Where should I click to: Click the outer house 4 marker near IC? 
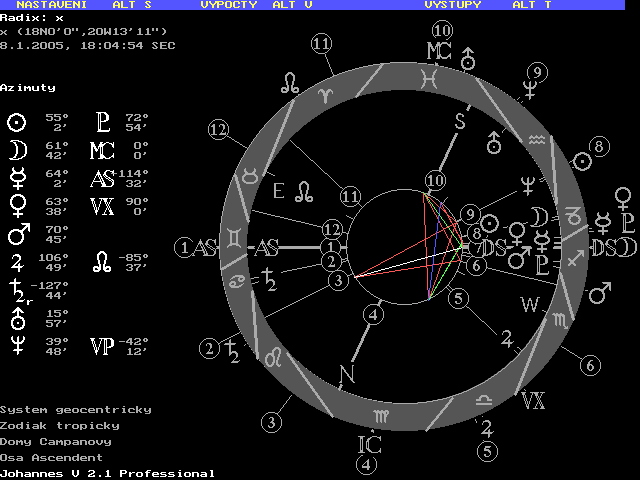367,464
